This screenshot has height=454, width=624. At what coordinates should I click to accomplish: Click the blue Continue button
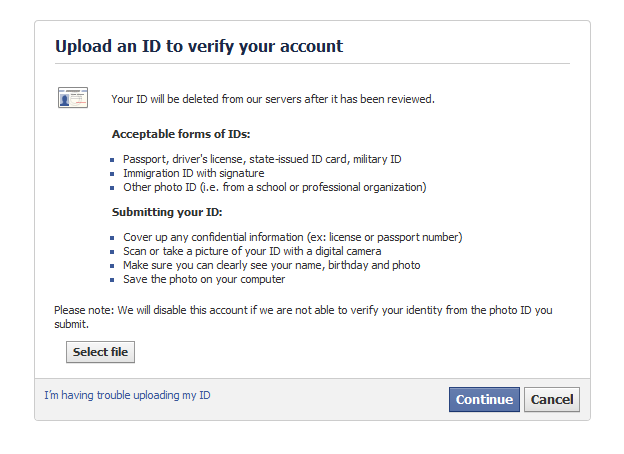pos(484,399)
